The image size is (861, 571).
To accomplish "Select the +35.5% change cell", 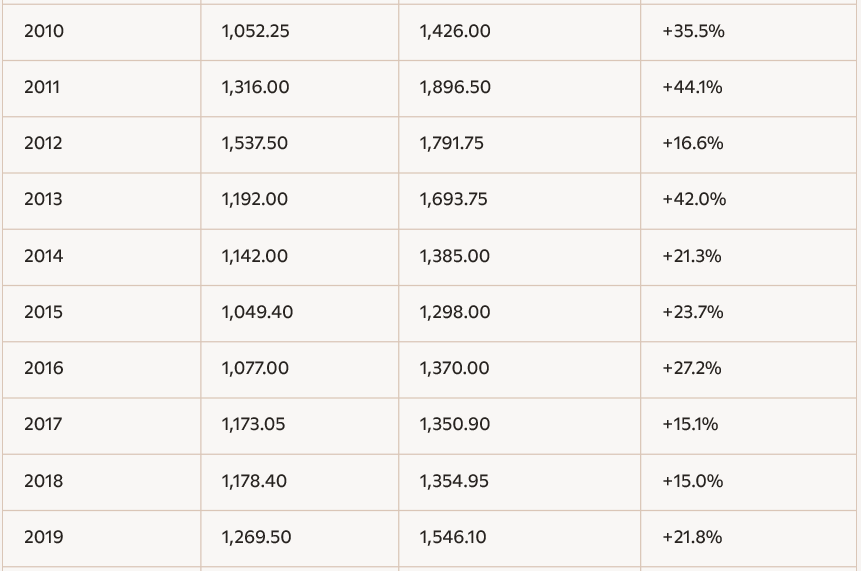I will [693, 31].
